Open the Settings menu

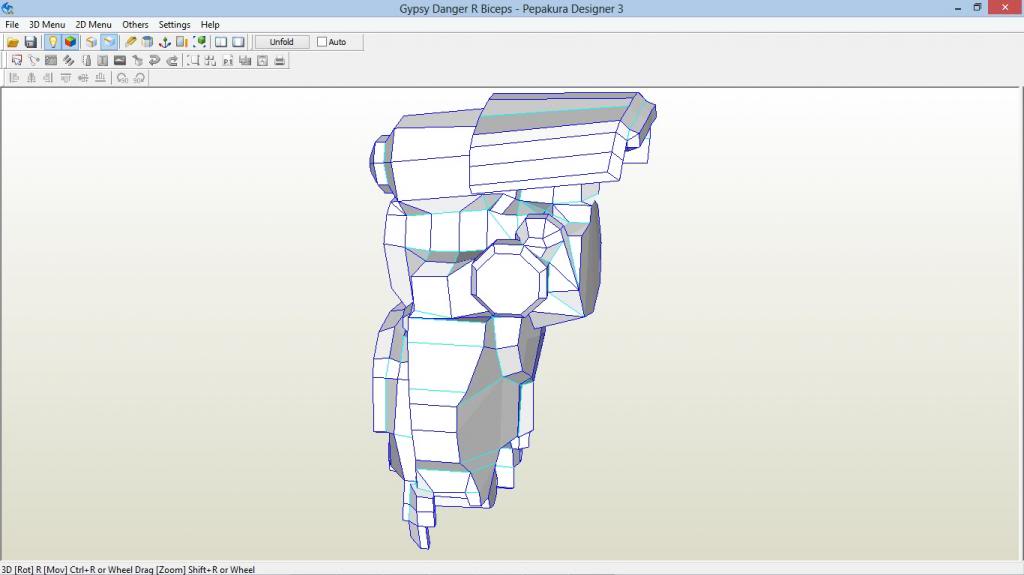pos(174,24)
